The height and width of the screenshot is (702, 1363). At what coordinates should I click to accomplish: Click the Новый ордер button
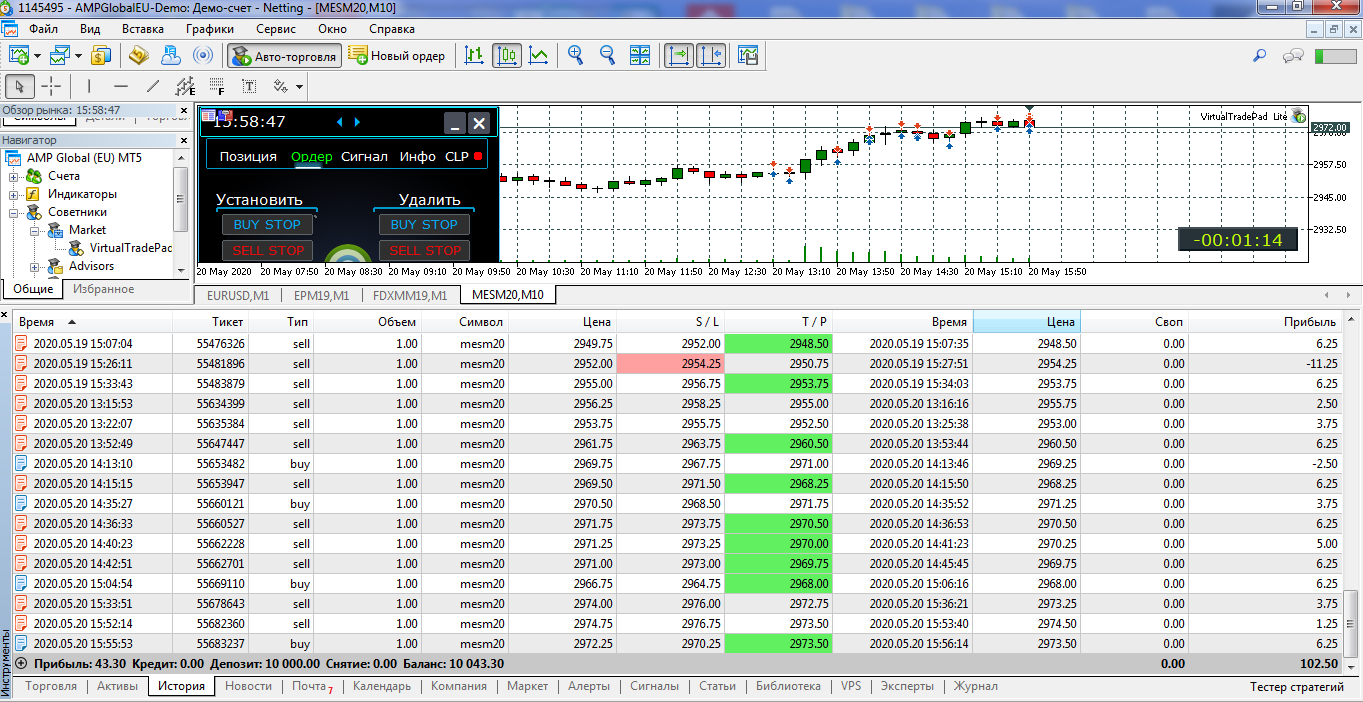click(397, 56)
